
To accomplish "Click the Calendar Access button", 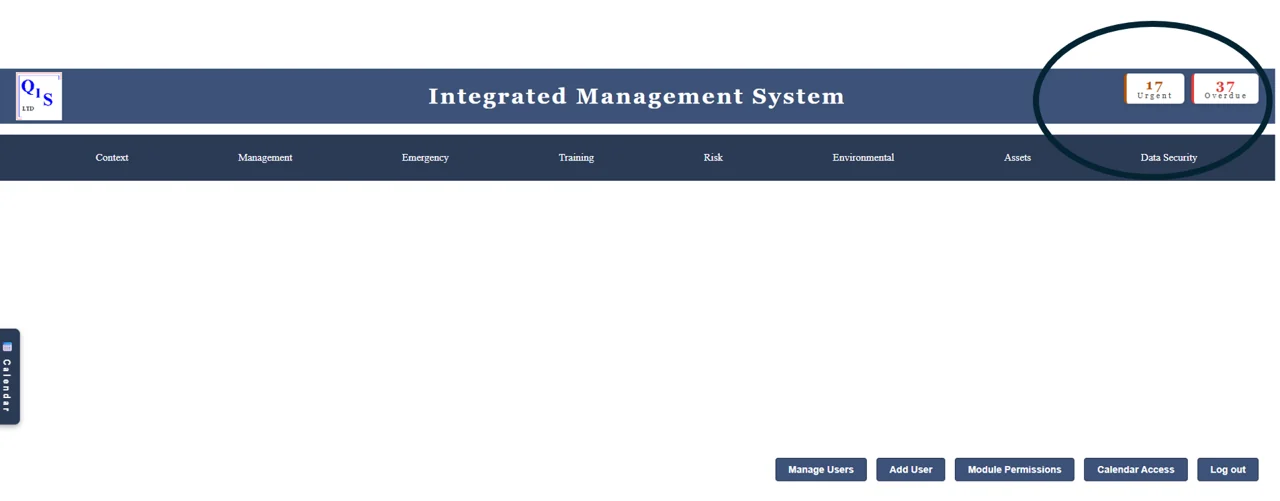I will click(x=1135, y=470).
